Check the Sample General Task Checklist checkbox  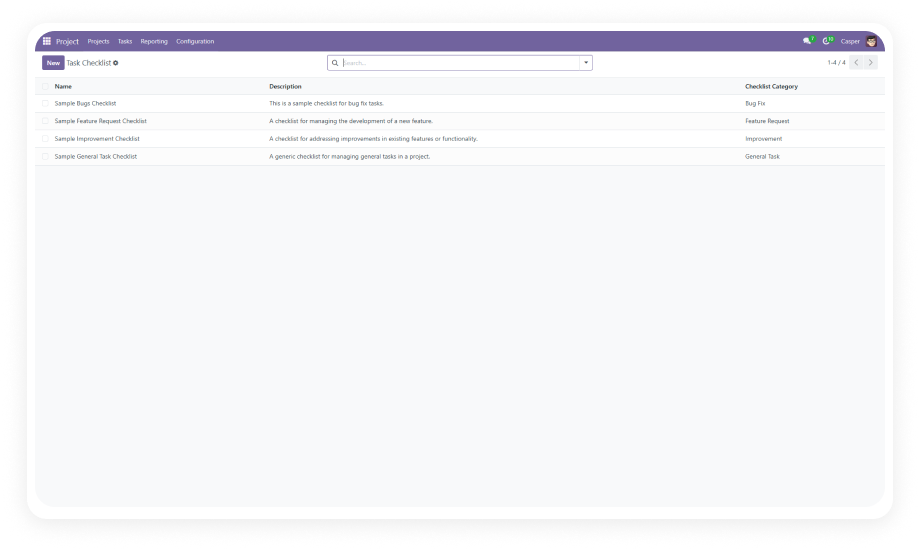[x=45, y=157]
